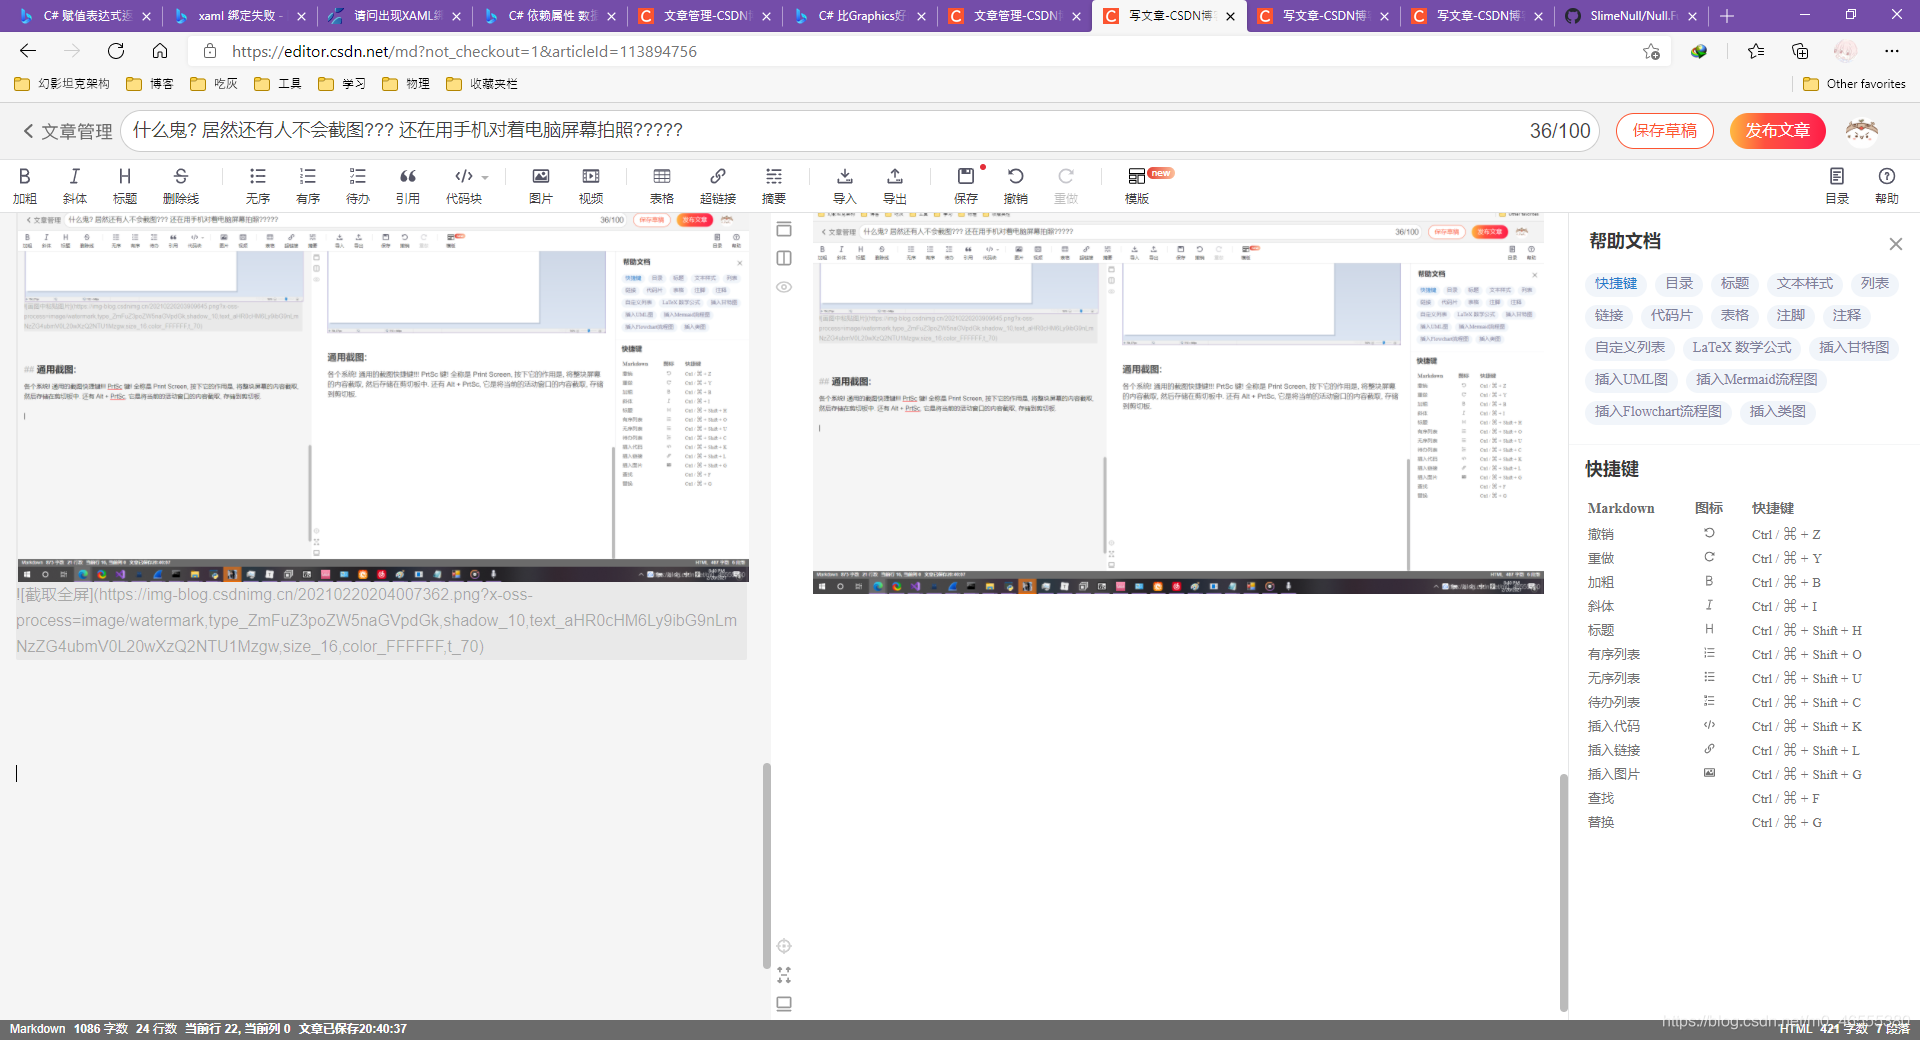Refresh the page in the browser
1920x1040 pixels.
click(x=116, y=51)
